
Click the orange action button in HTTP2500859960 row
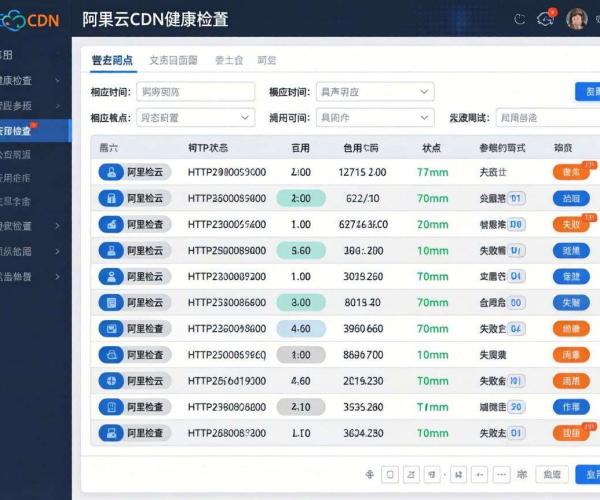[x=571, y=355]
